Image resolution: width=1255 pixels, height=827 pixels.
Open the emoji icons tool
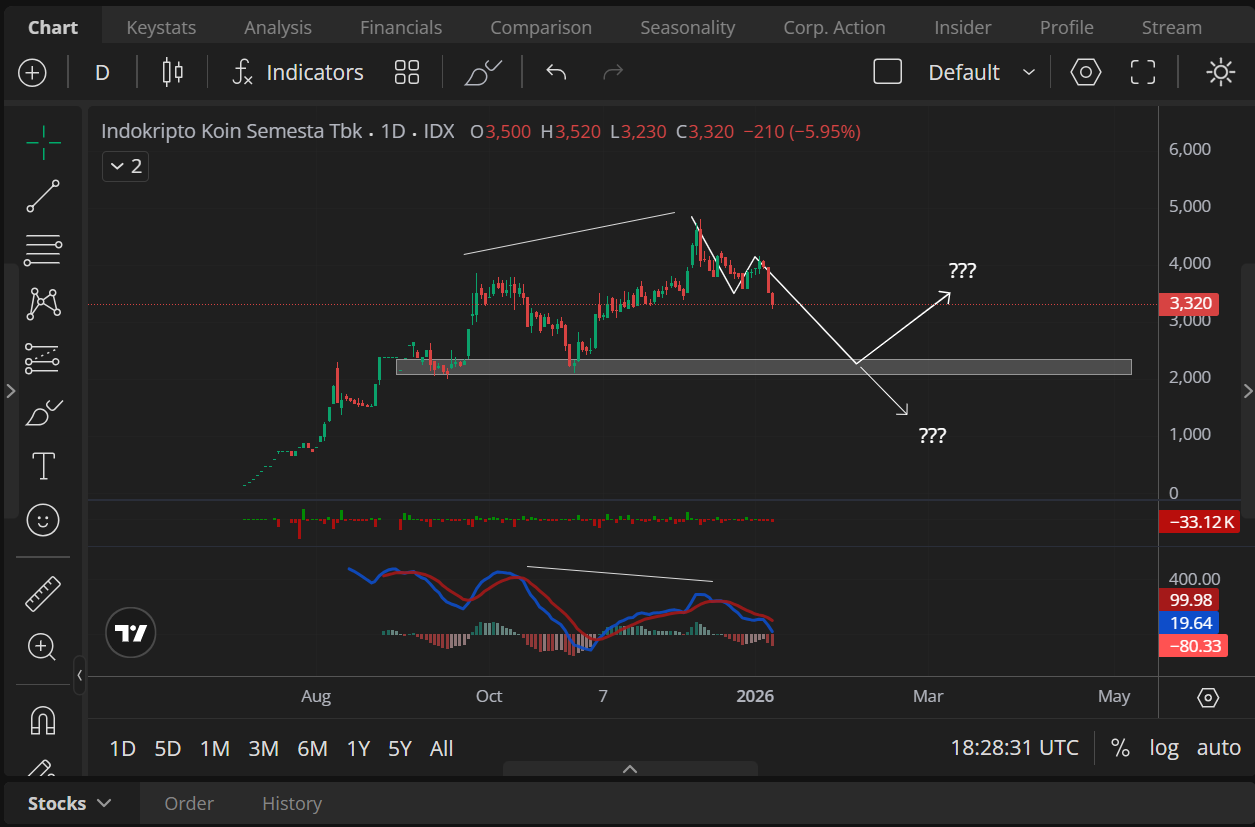coord(43,520)
